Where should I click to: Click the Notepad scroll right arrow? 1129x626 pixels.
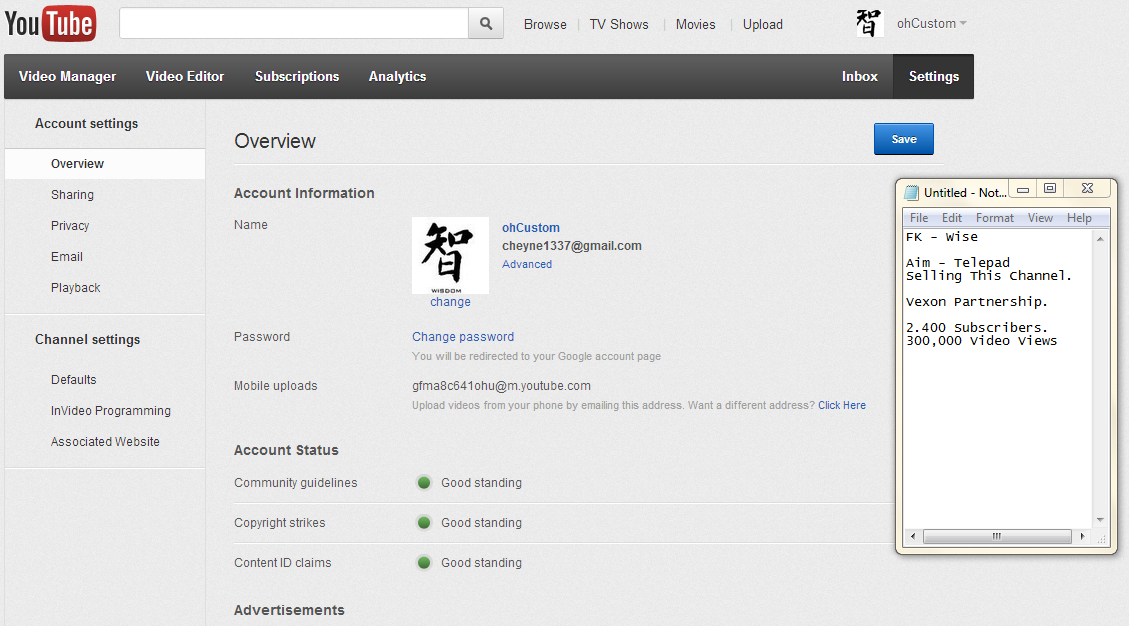click(1082, 536)
